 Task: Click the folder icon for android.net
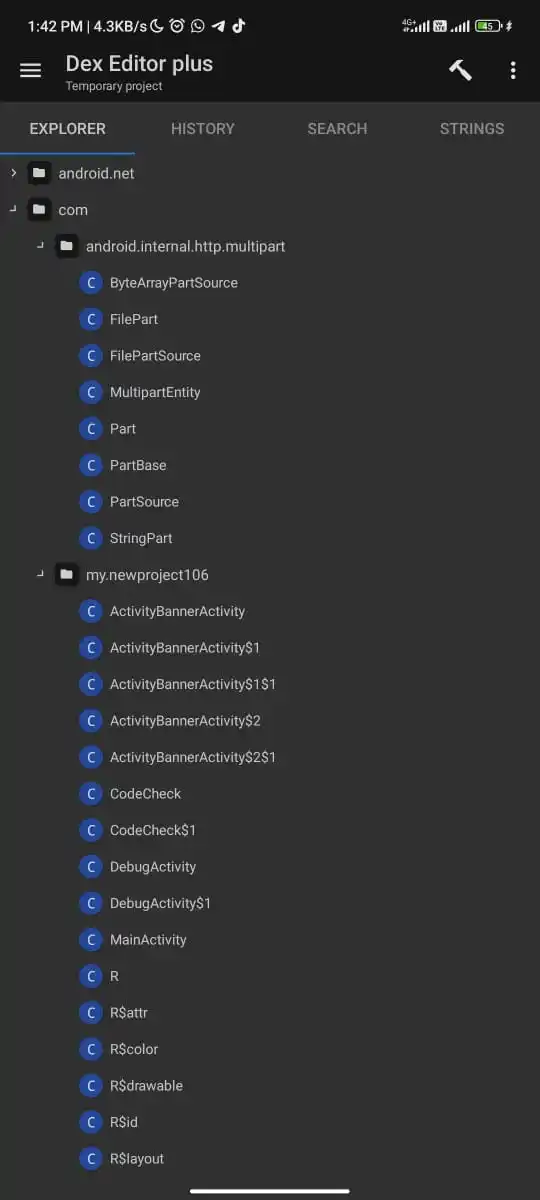39,173
